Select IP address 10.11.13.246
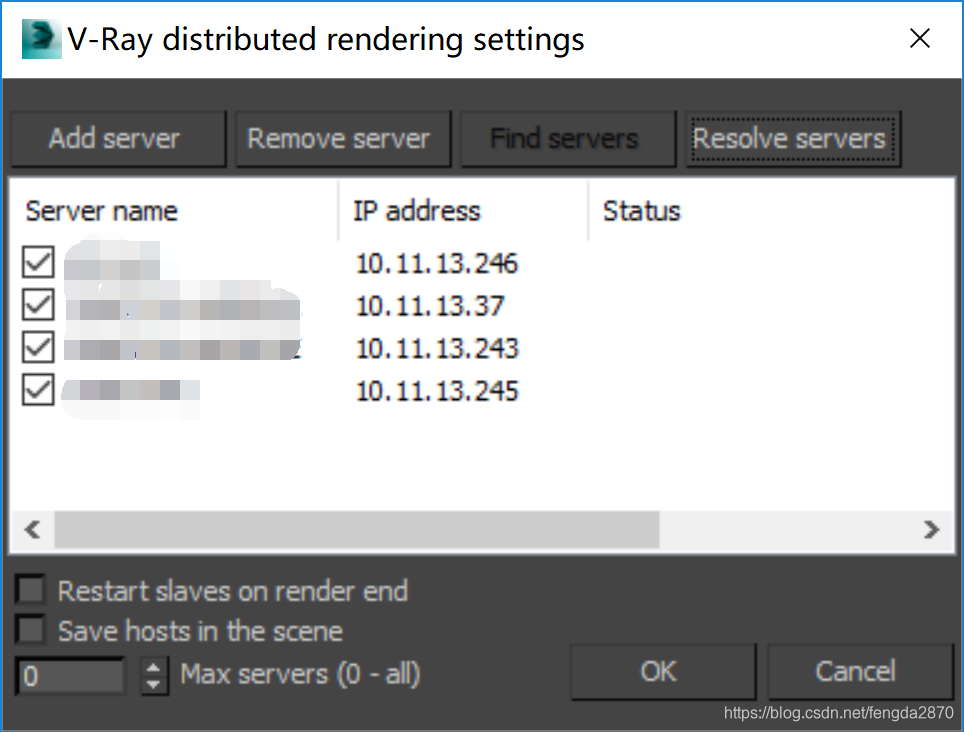This screenshot has height=732, width=964. 437,264
